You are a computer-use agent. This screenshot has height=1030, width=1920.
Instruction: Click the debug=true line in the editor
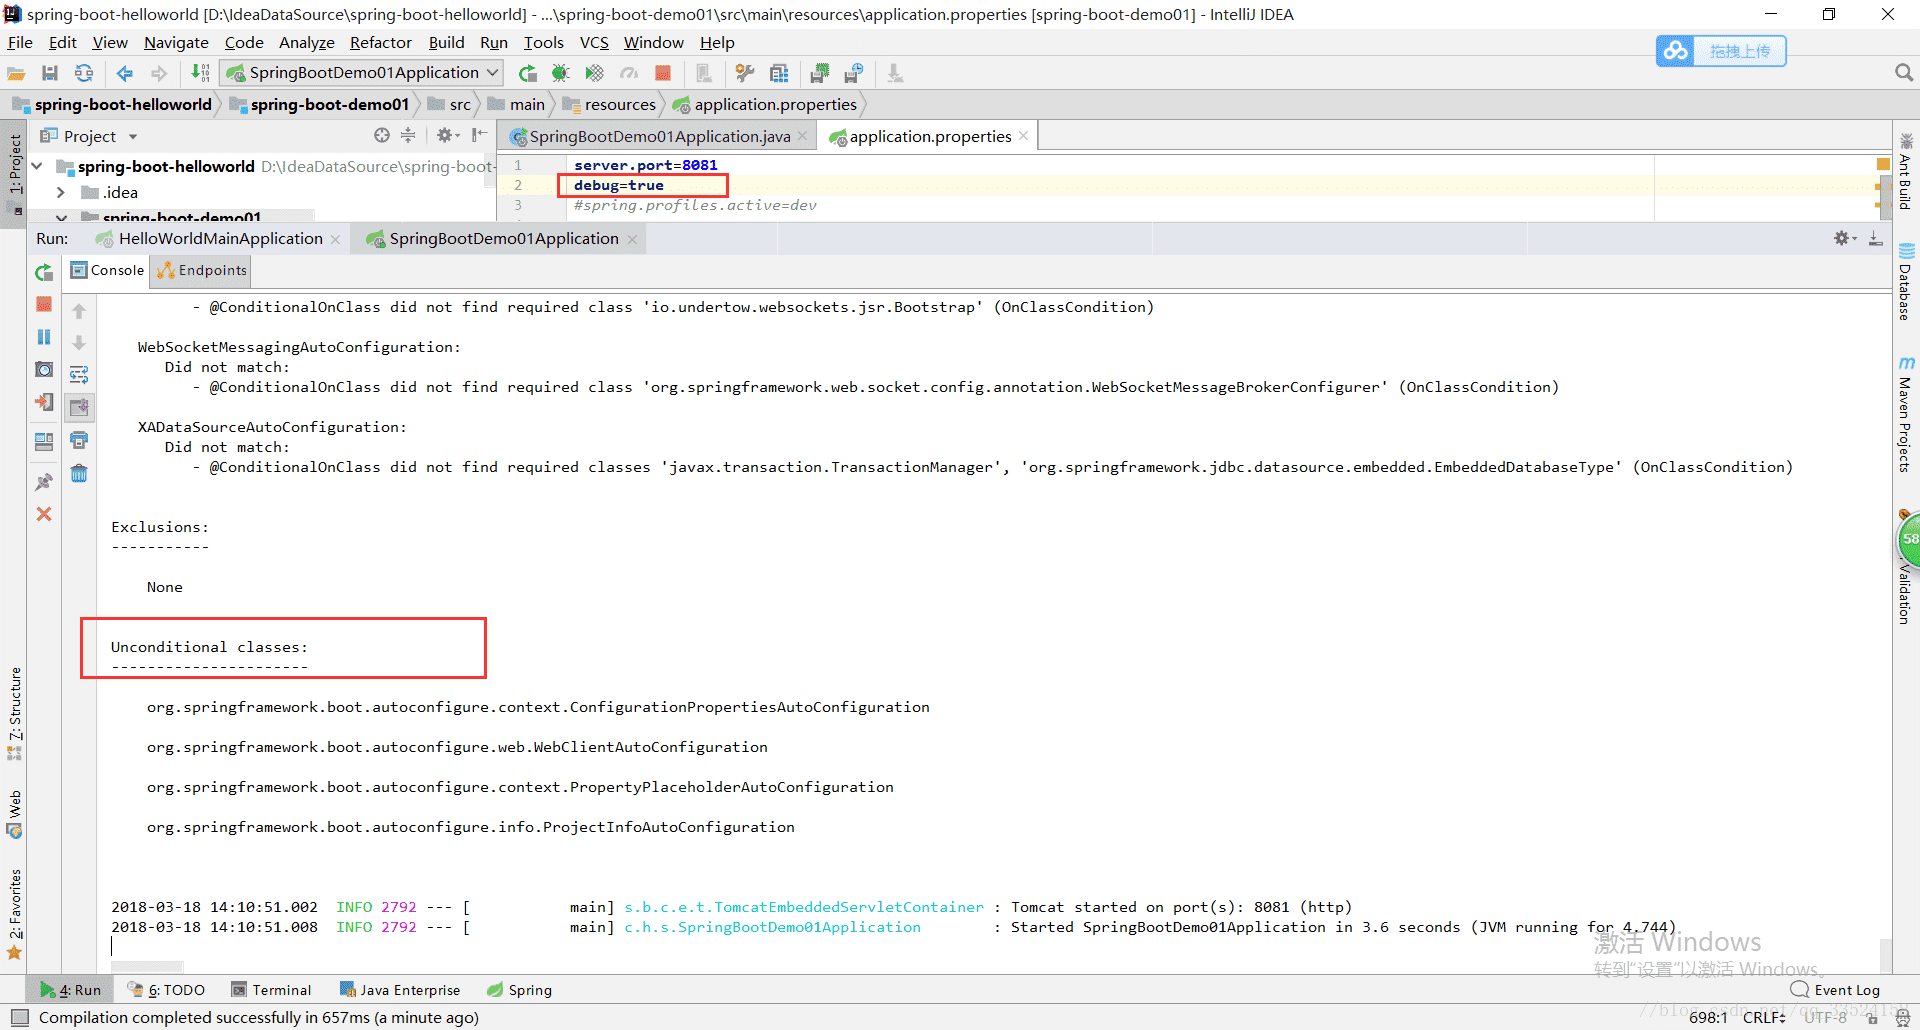[x=618, y=185]
